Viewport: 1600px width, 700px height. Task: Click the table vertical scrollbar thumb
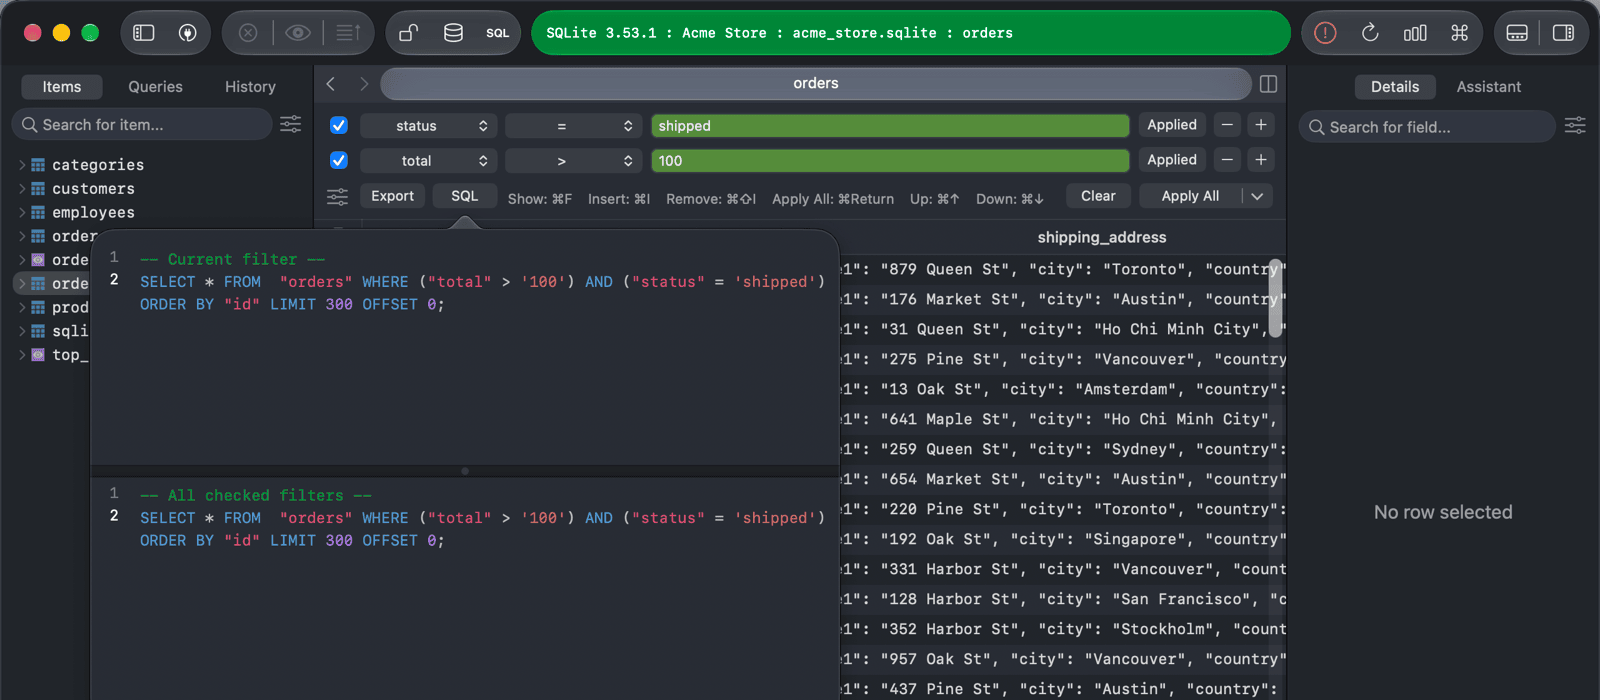pyautogui.click(x=1275, y=297)
